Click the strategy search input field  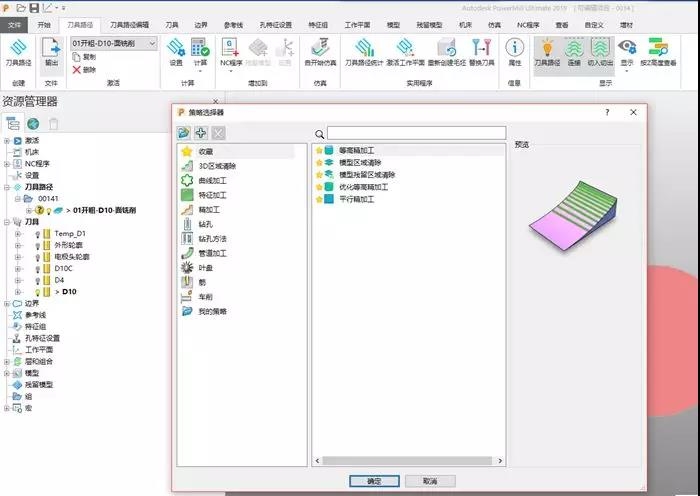[x=417, y=133]
